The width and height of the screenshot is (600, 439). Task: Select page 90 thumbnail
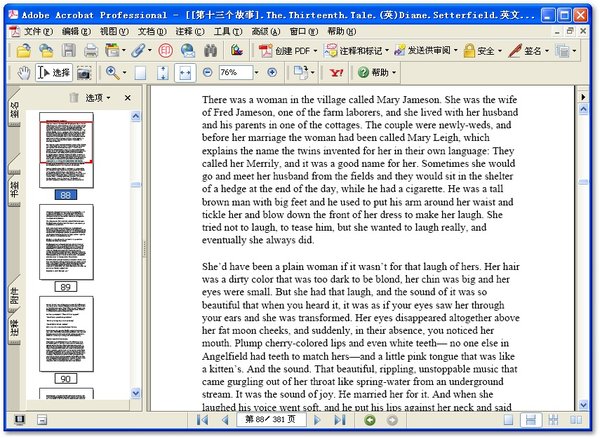coord(66,333)
